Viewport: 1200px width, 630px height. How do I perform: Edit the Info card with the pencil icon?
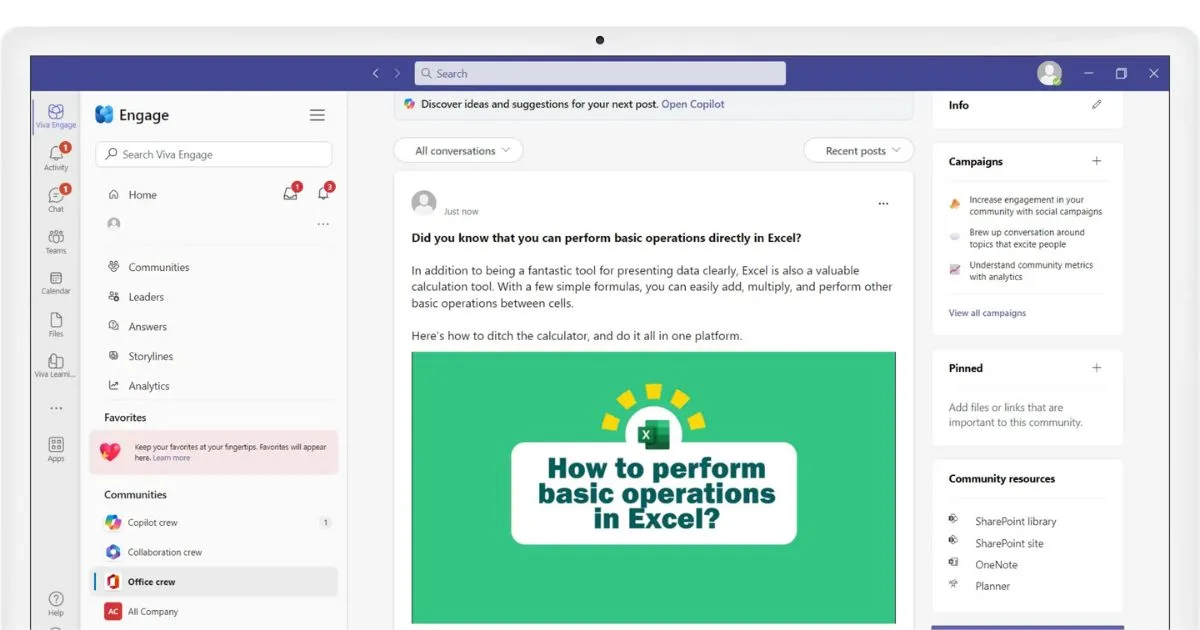coord(1097,104)
